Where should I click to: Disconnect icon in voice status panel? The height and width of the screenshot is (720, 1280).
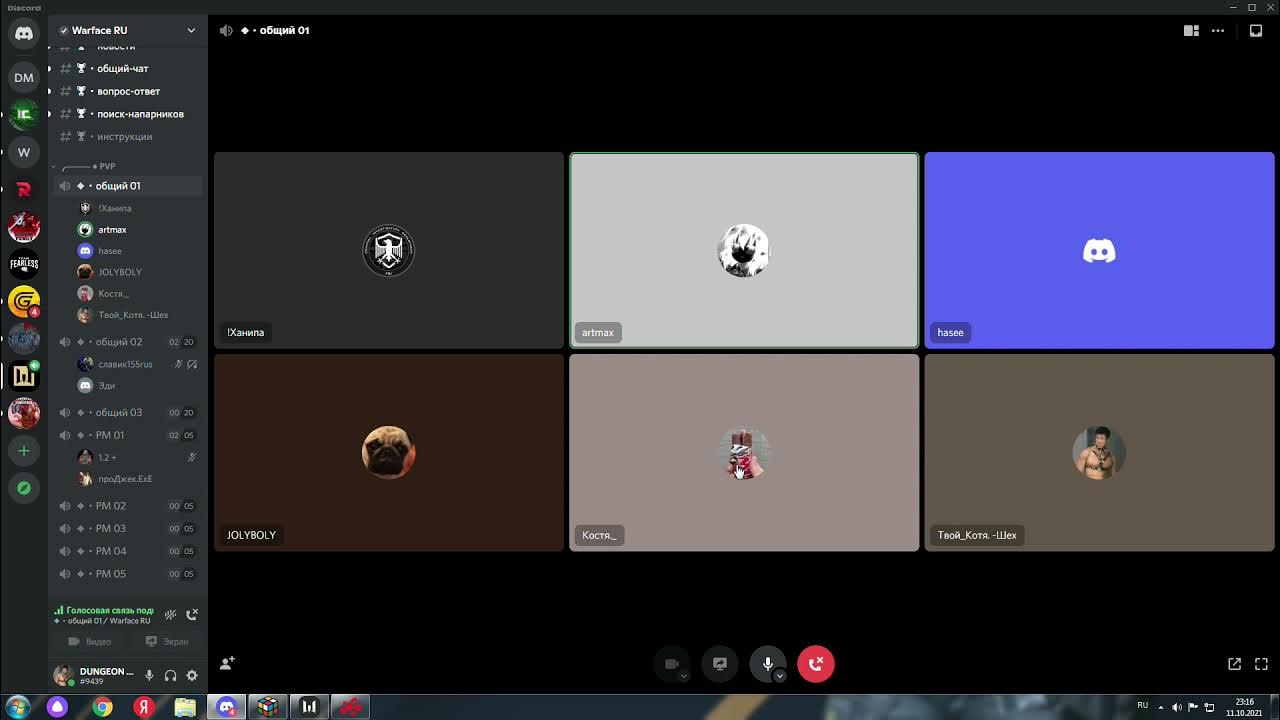click(192, 614)
